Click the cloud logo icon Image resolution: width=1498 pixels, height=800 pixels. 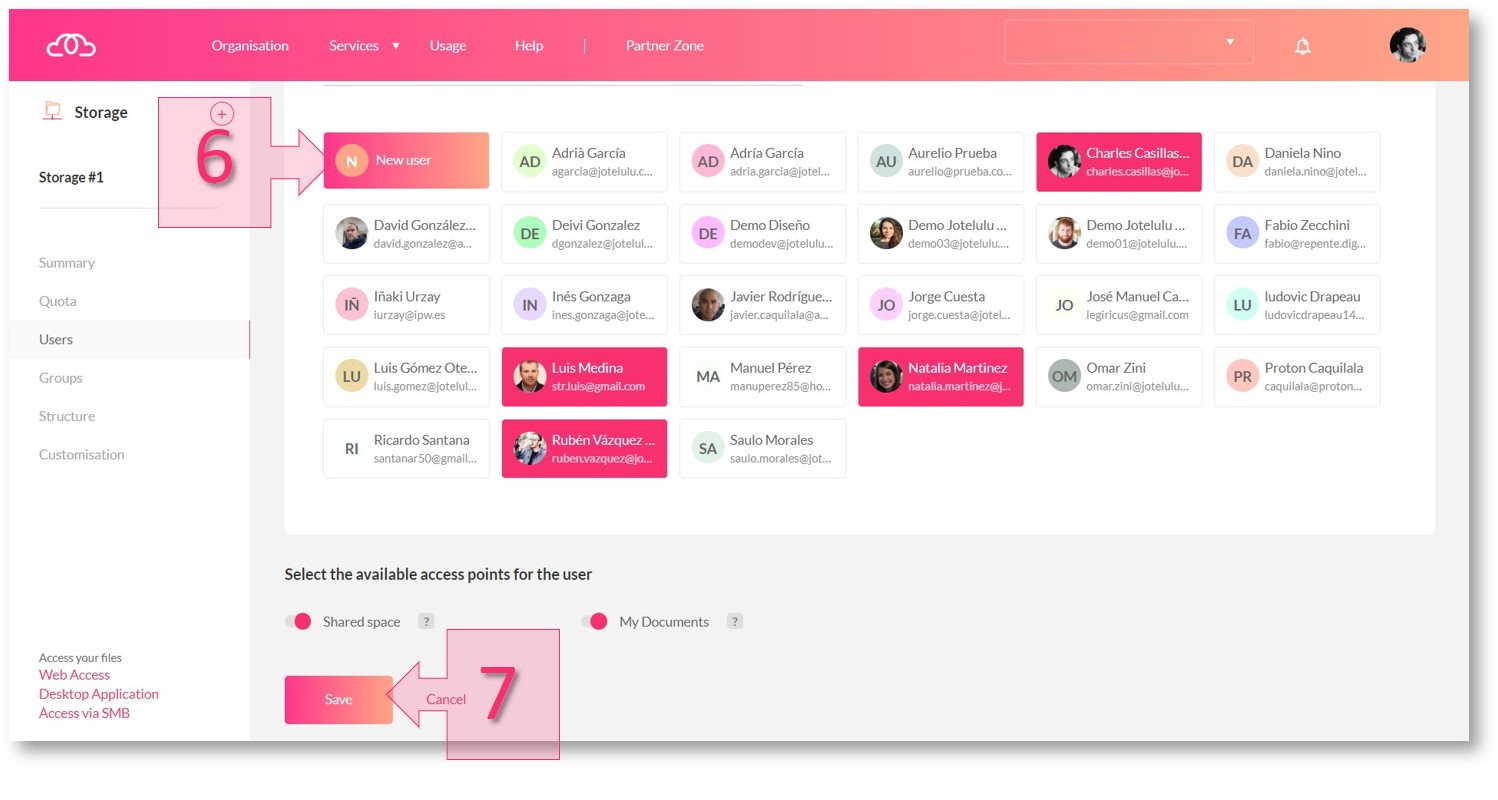pyautogui.click(x=71, y=45)
